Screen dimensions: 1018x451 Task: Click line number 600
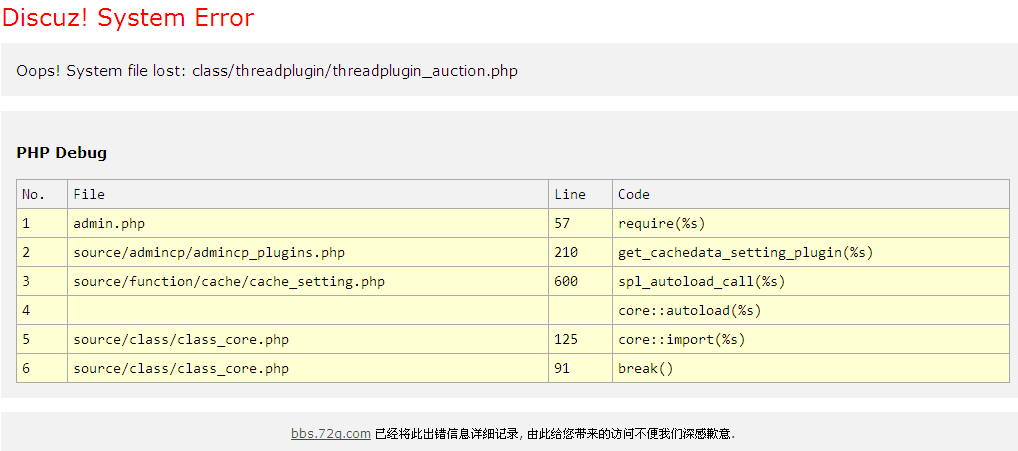tap(580, 282)
